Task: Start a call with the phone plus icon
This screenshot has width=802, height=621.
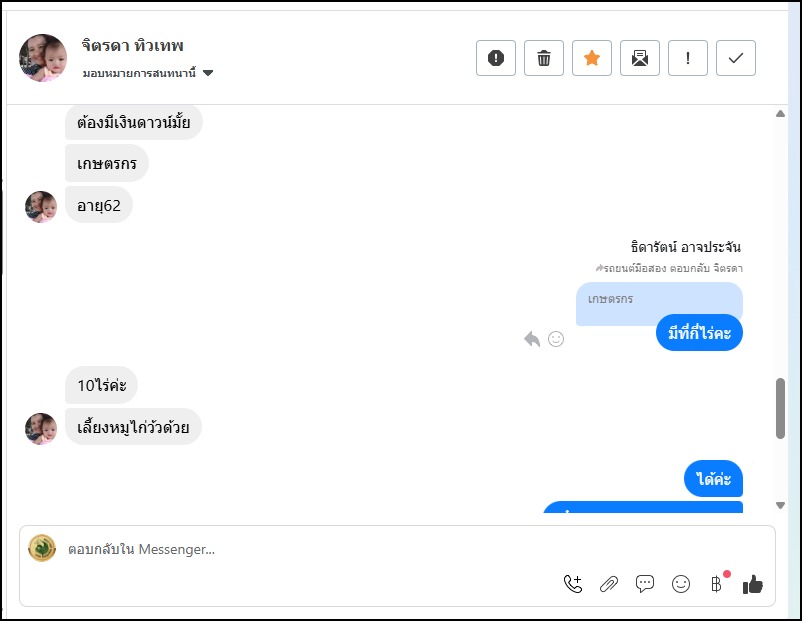Action: 573,584
